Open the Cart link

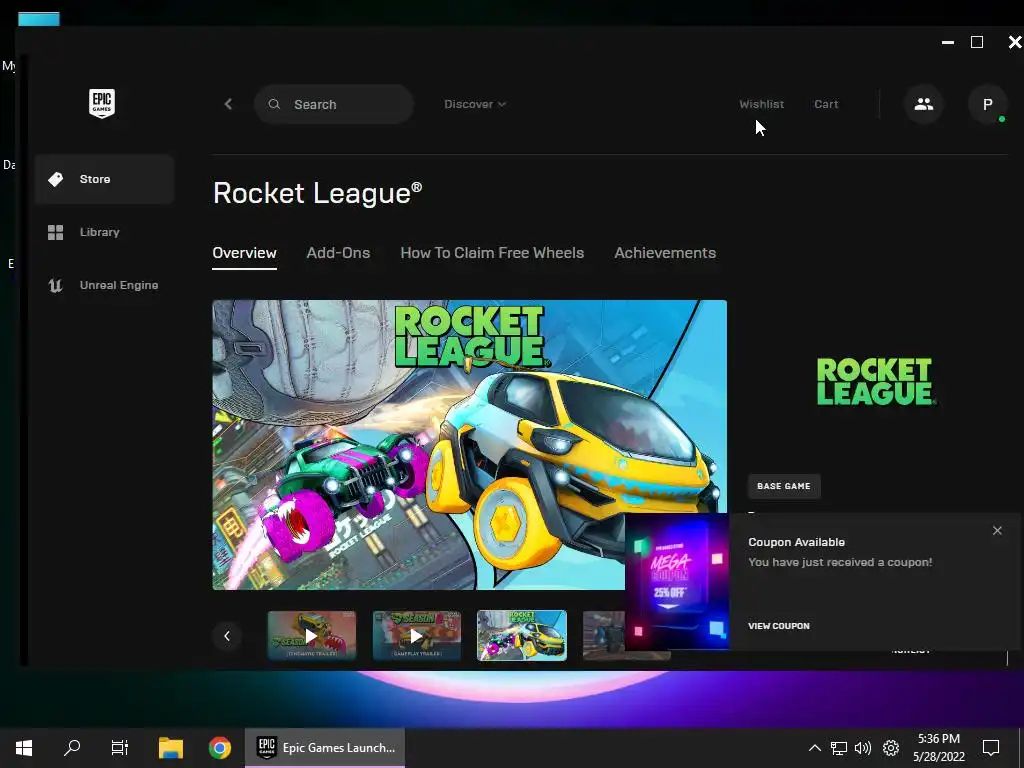(826, 104)
